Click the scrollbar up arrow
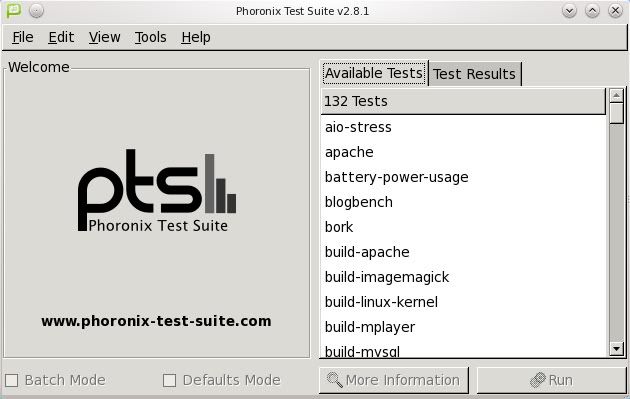 616,96
